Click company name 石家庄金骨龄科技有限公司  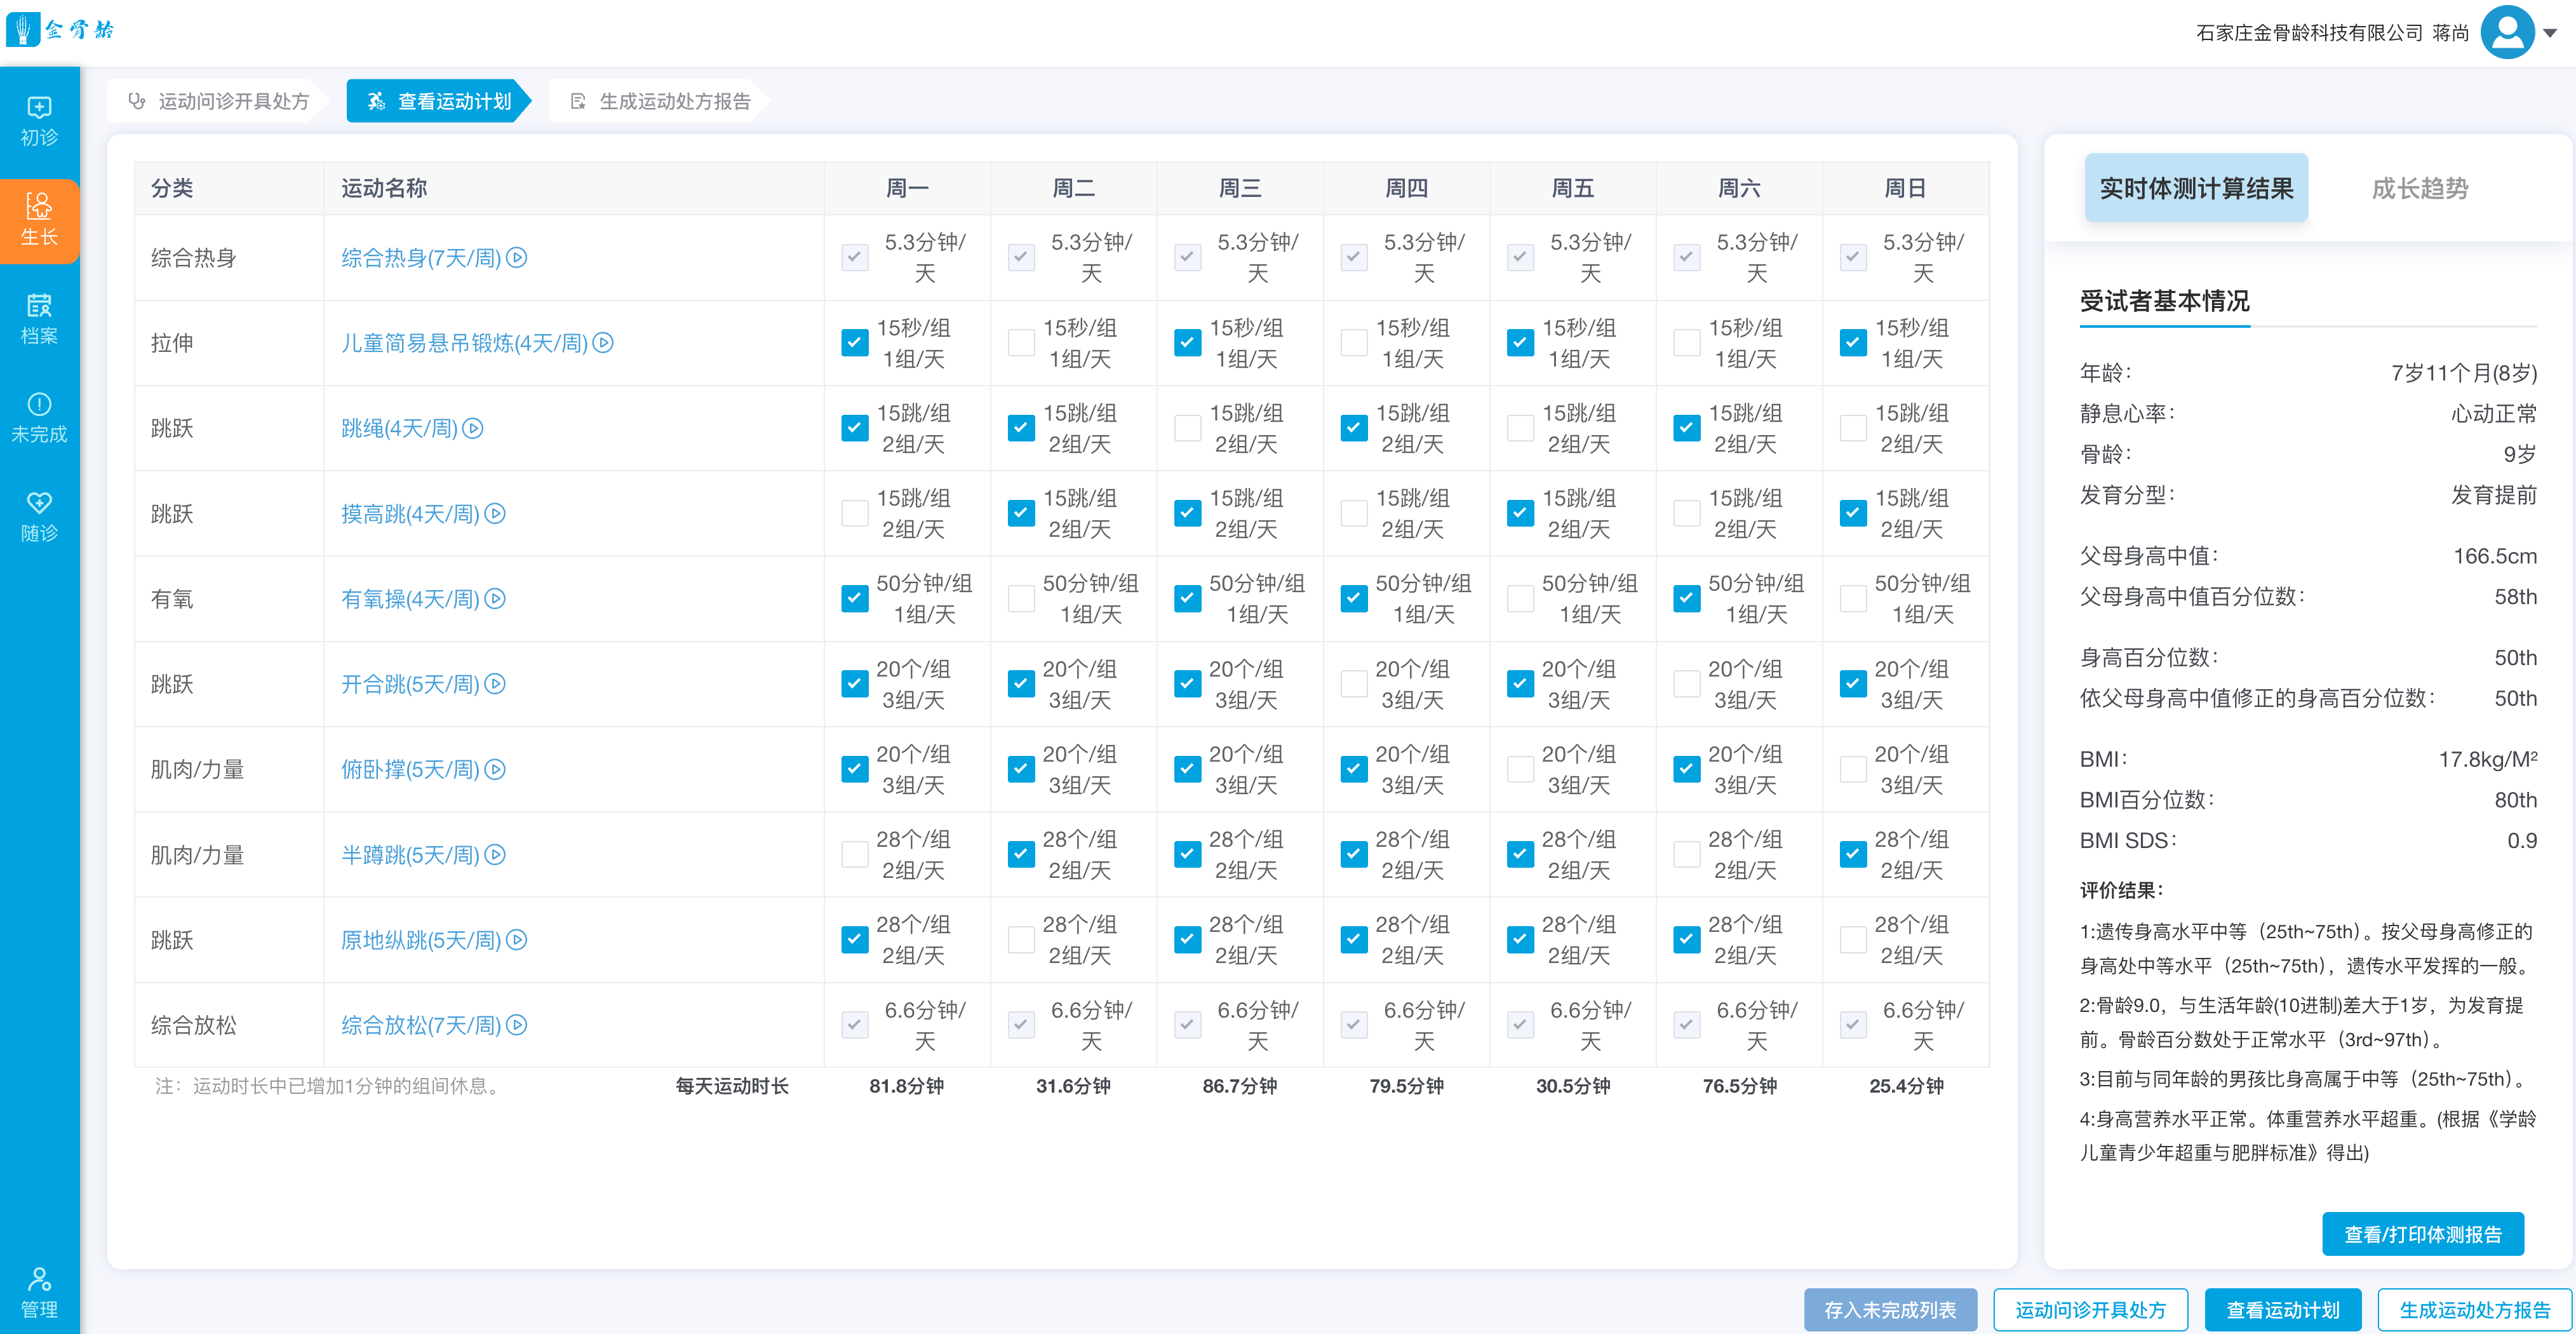(x=2309, y=33)
